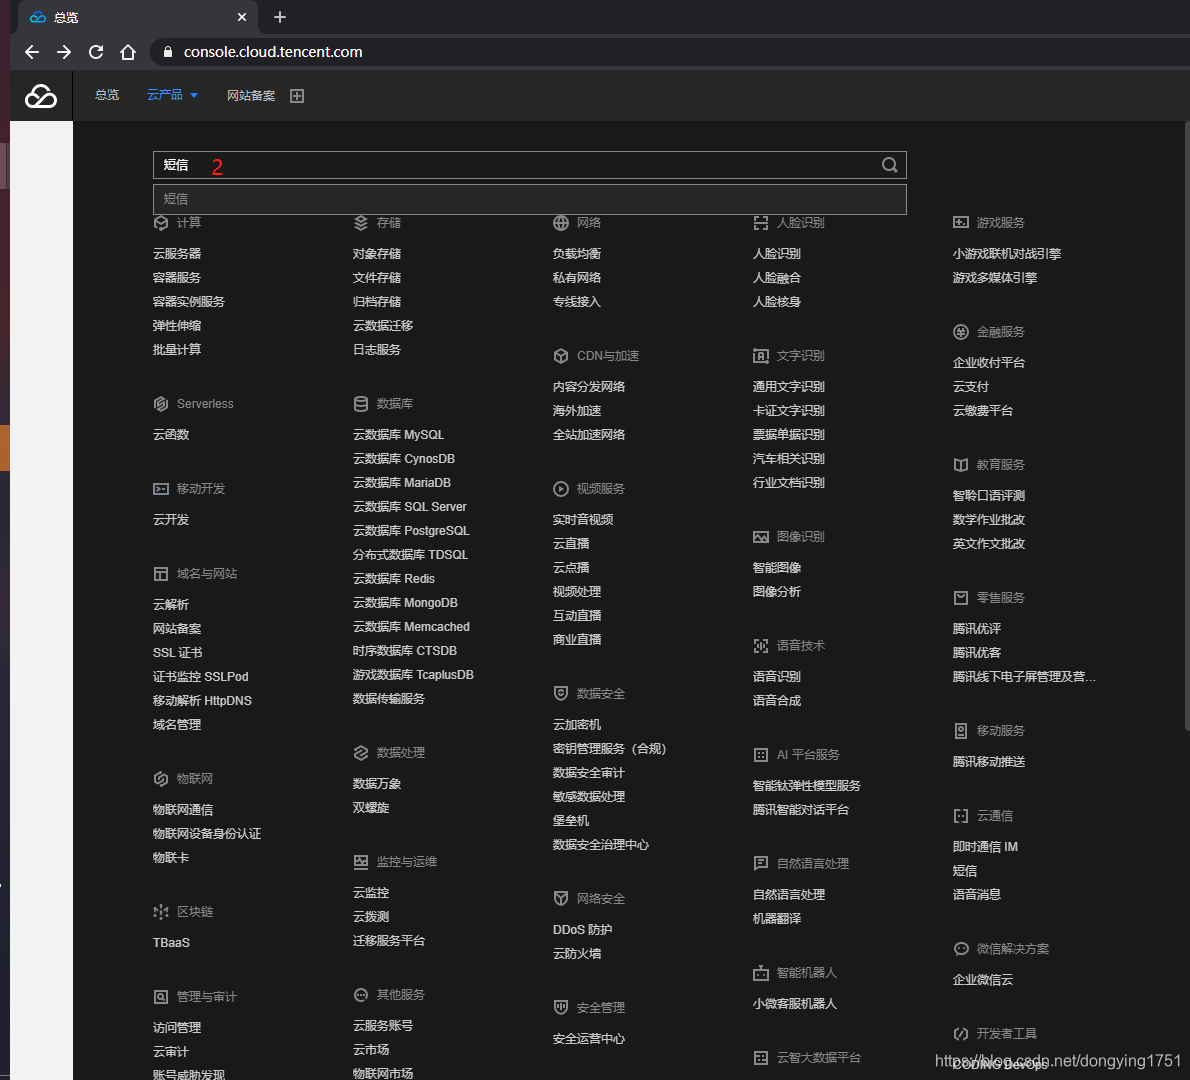Screen dimensions: 1190x1080
Task: Click the browser forward arrow
Action: [64, 52]
